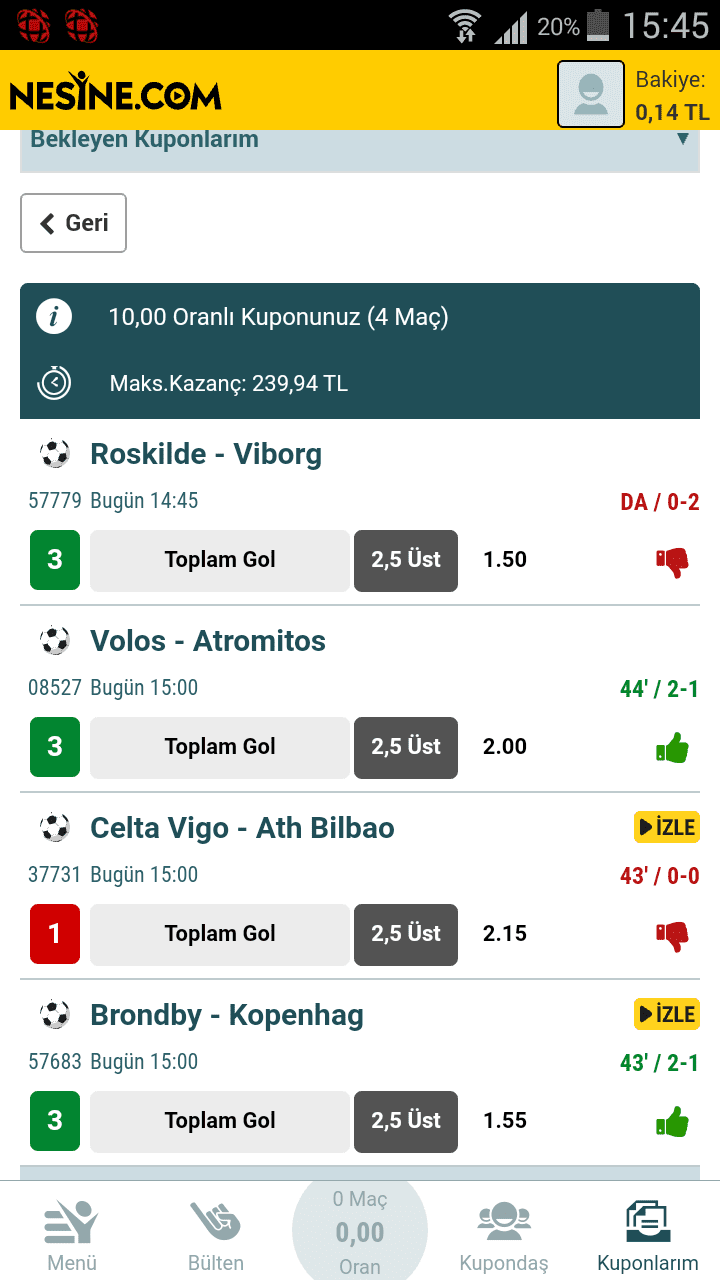Watch Brondby - Kopenhag via İZLE button

click(666, 1014)
